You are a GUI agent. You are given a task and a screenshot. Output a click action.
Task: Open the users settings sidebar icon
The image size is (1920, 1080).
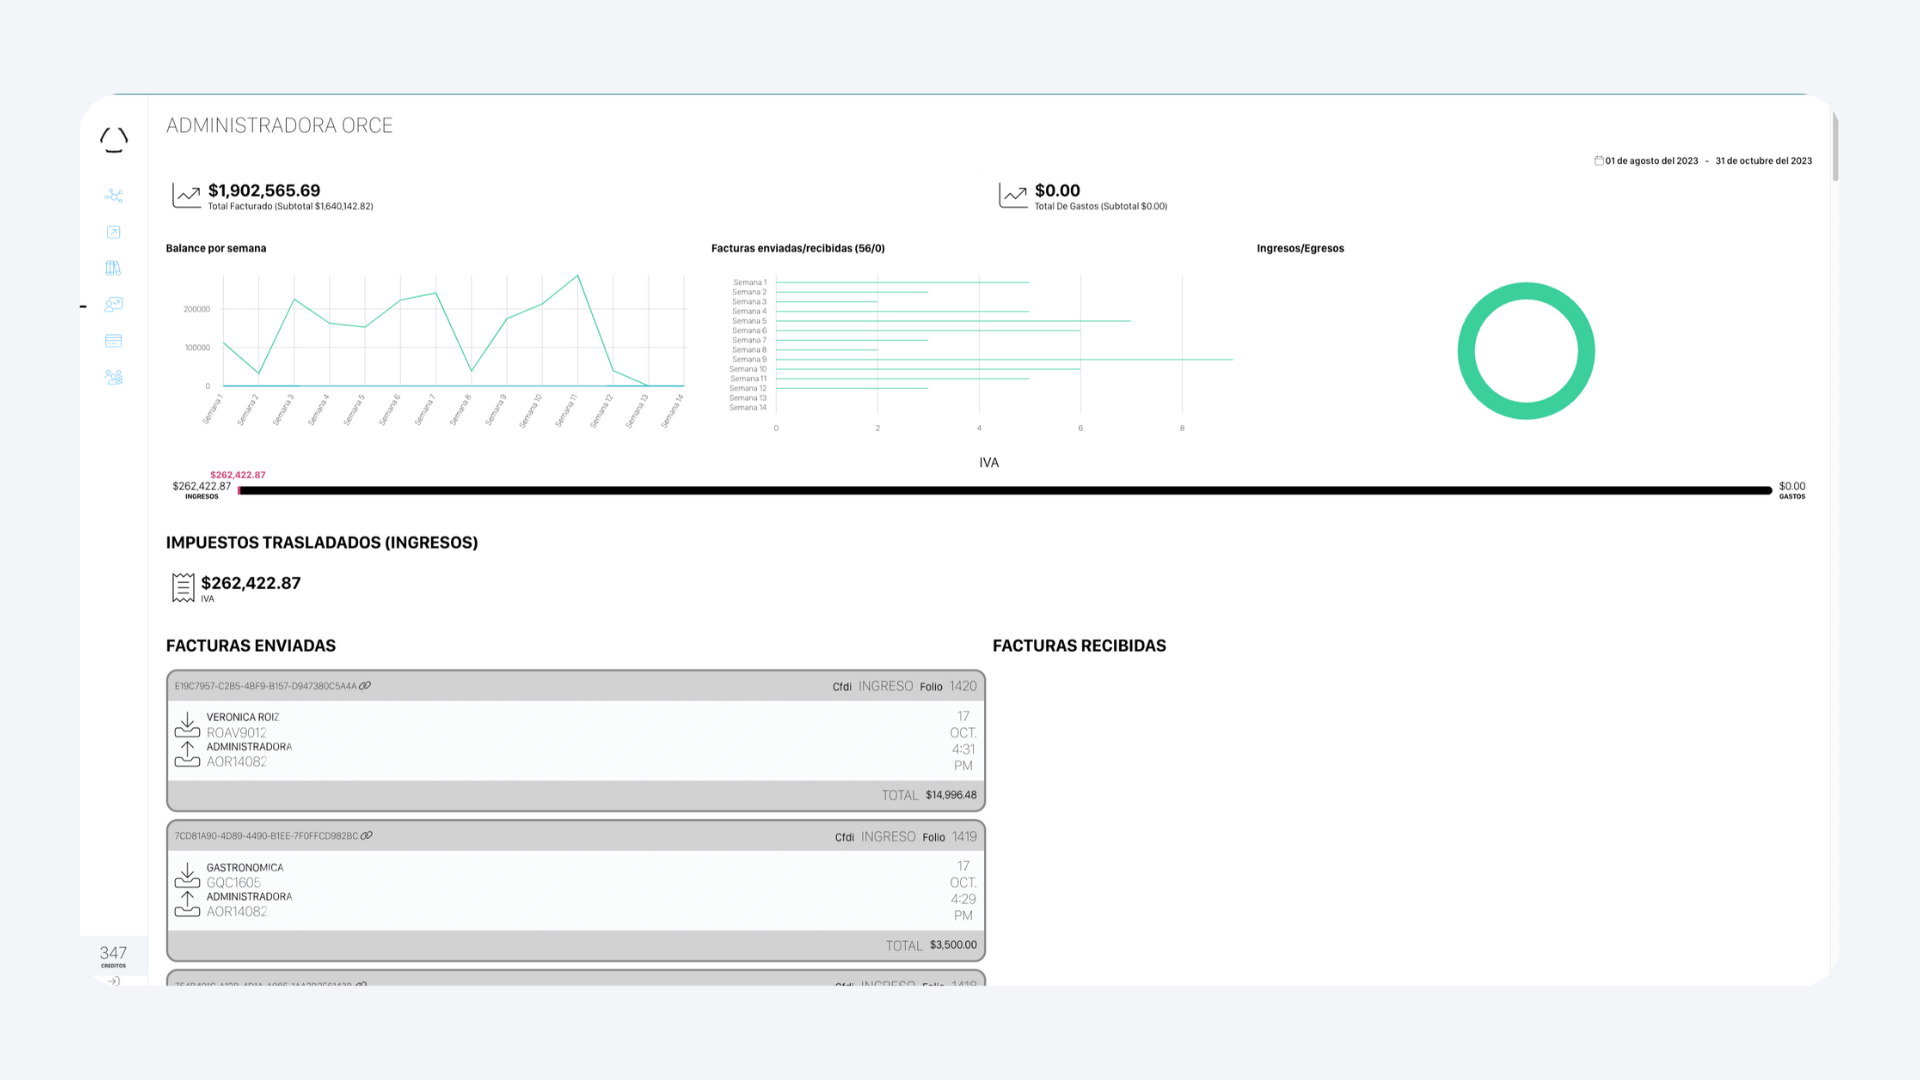tap(114, 377)
